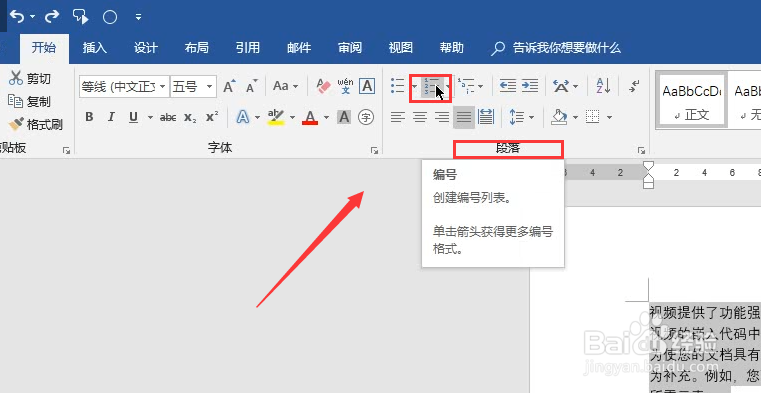Screen dimensions: 761x393
Task: Apply the red font color
Action: click(x=310, y=117)
